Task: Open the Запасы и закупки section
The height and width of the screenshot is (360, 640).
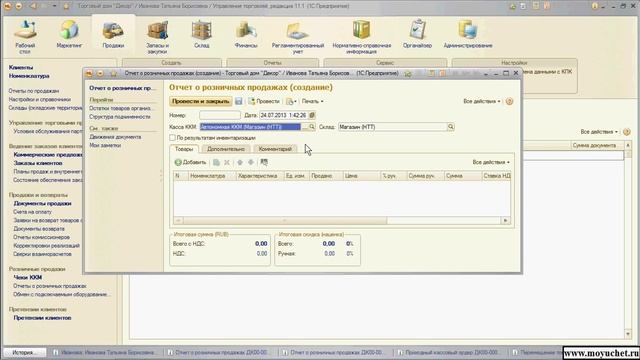Action: coord(157,38)
